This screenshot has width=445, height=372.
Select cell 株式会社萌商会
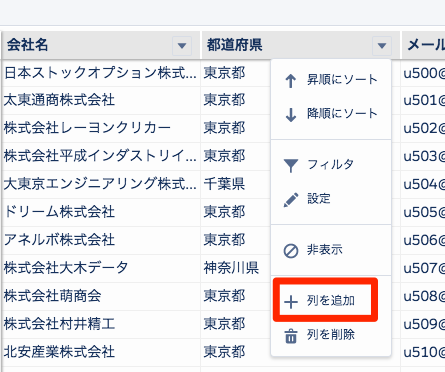101,297
